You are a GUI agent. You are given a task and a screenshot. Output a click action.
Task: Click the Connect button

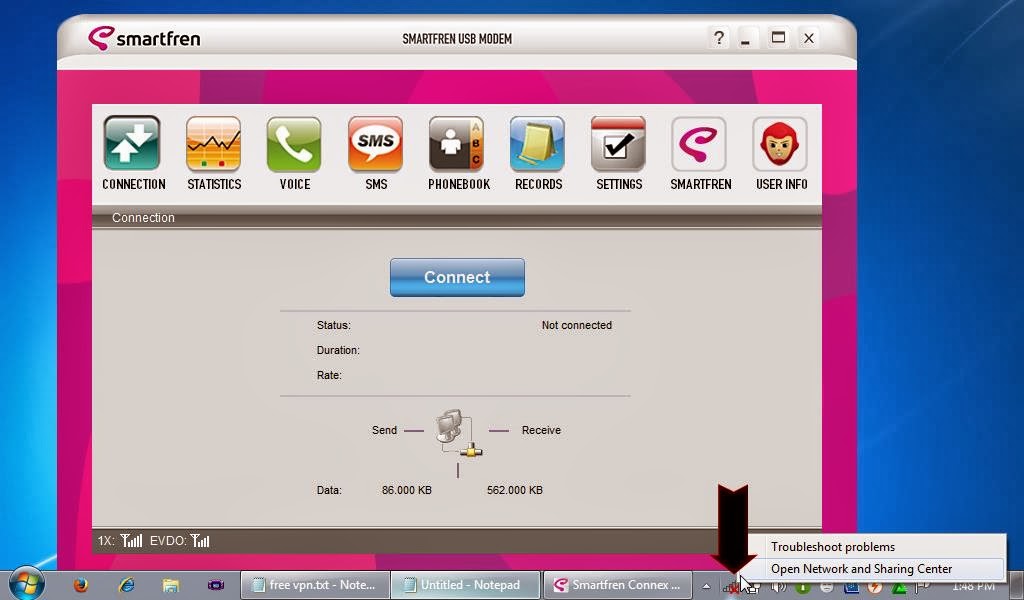coord(457,277)
